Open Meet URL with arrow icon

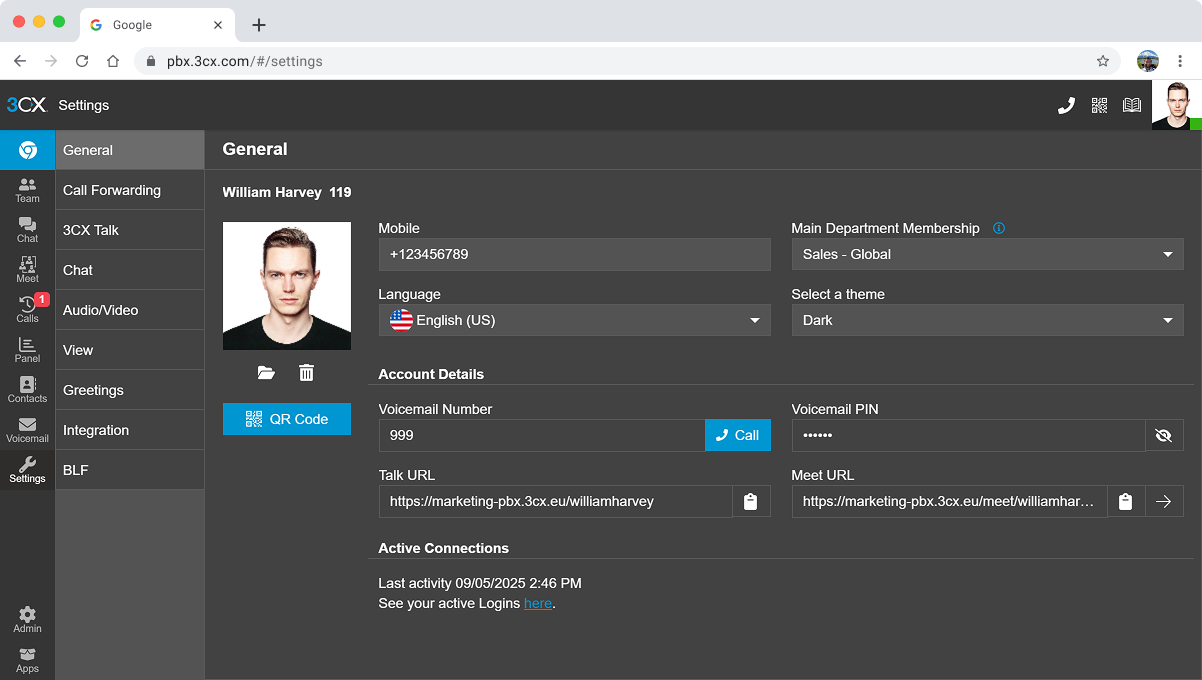point(1164,502)
